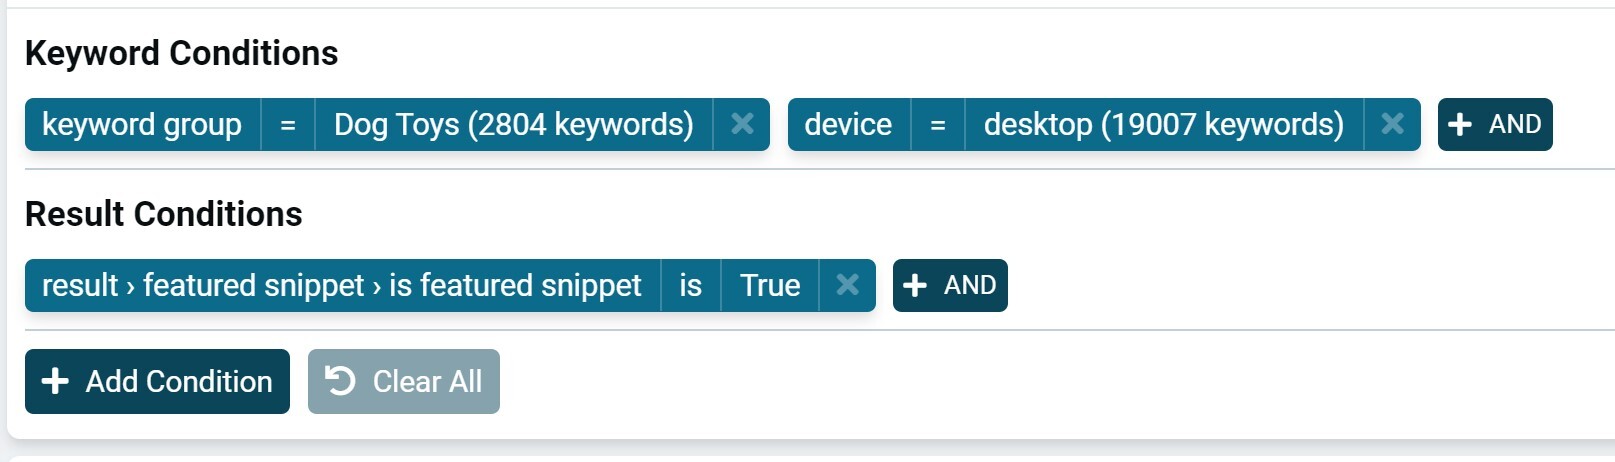Open the "keyword group" field selector

click(x=142, y=124)
